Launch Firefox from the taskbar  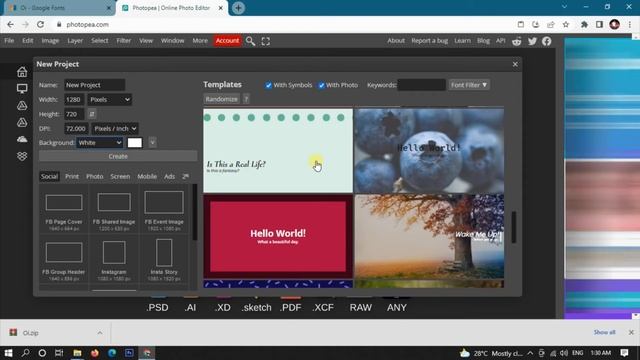pos(95,353)
